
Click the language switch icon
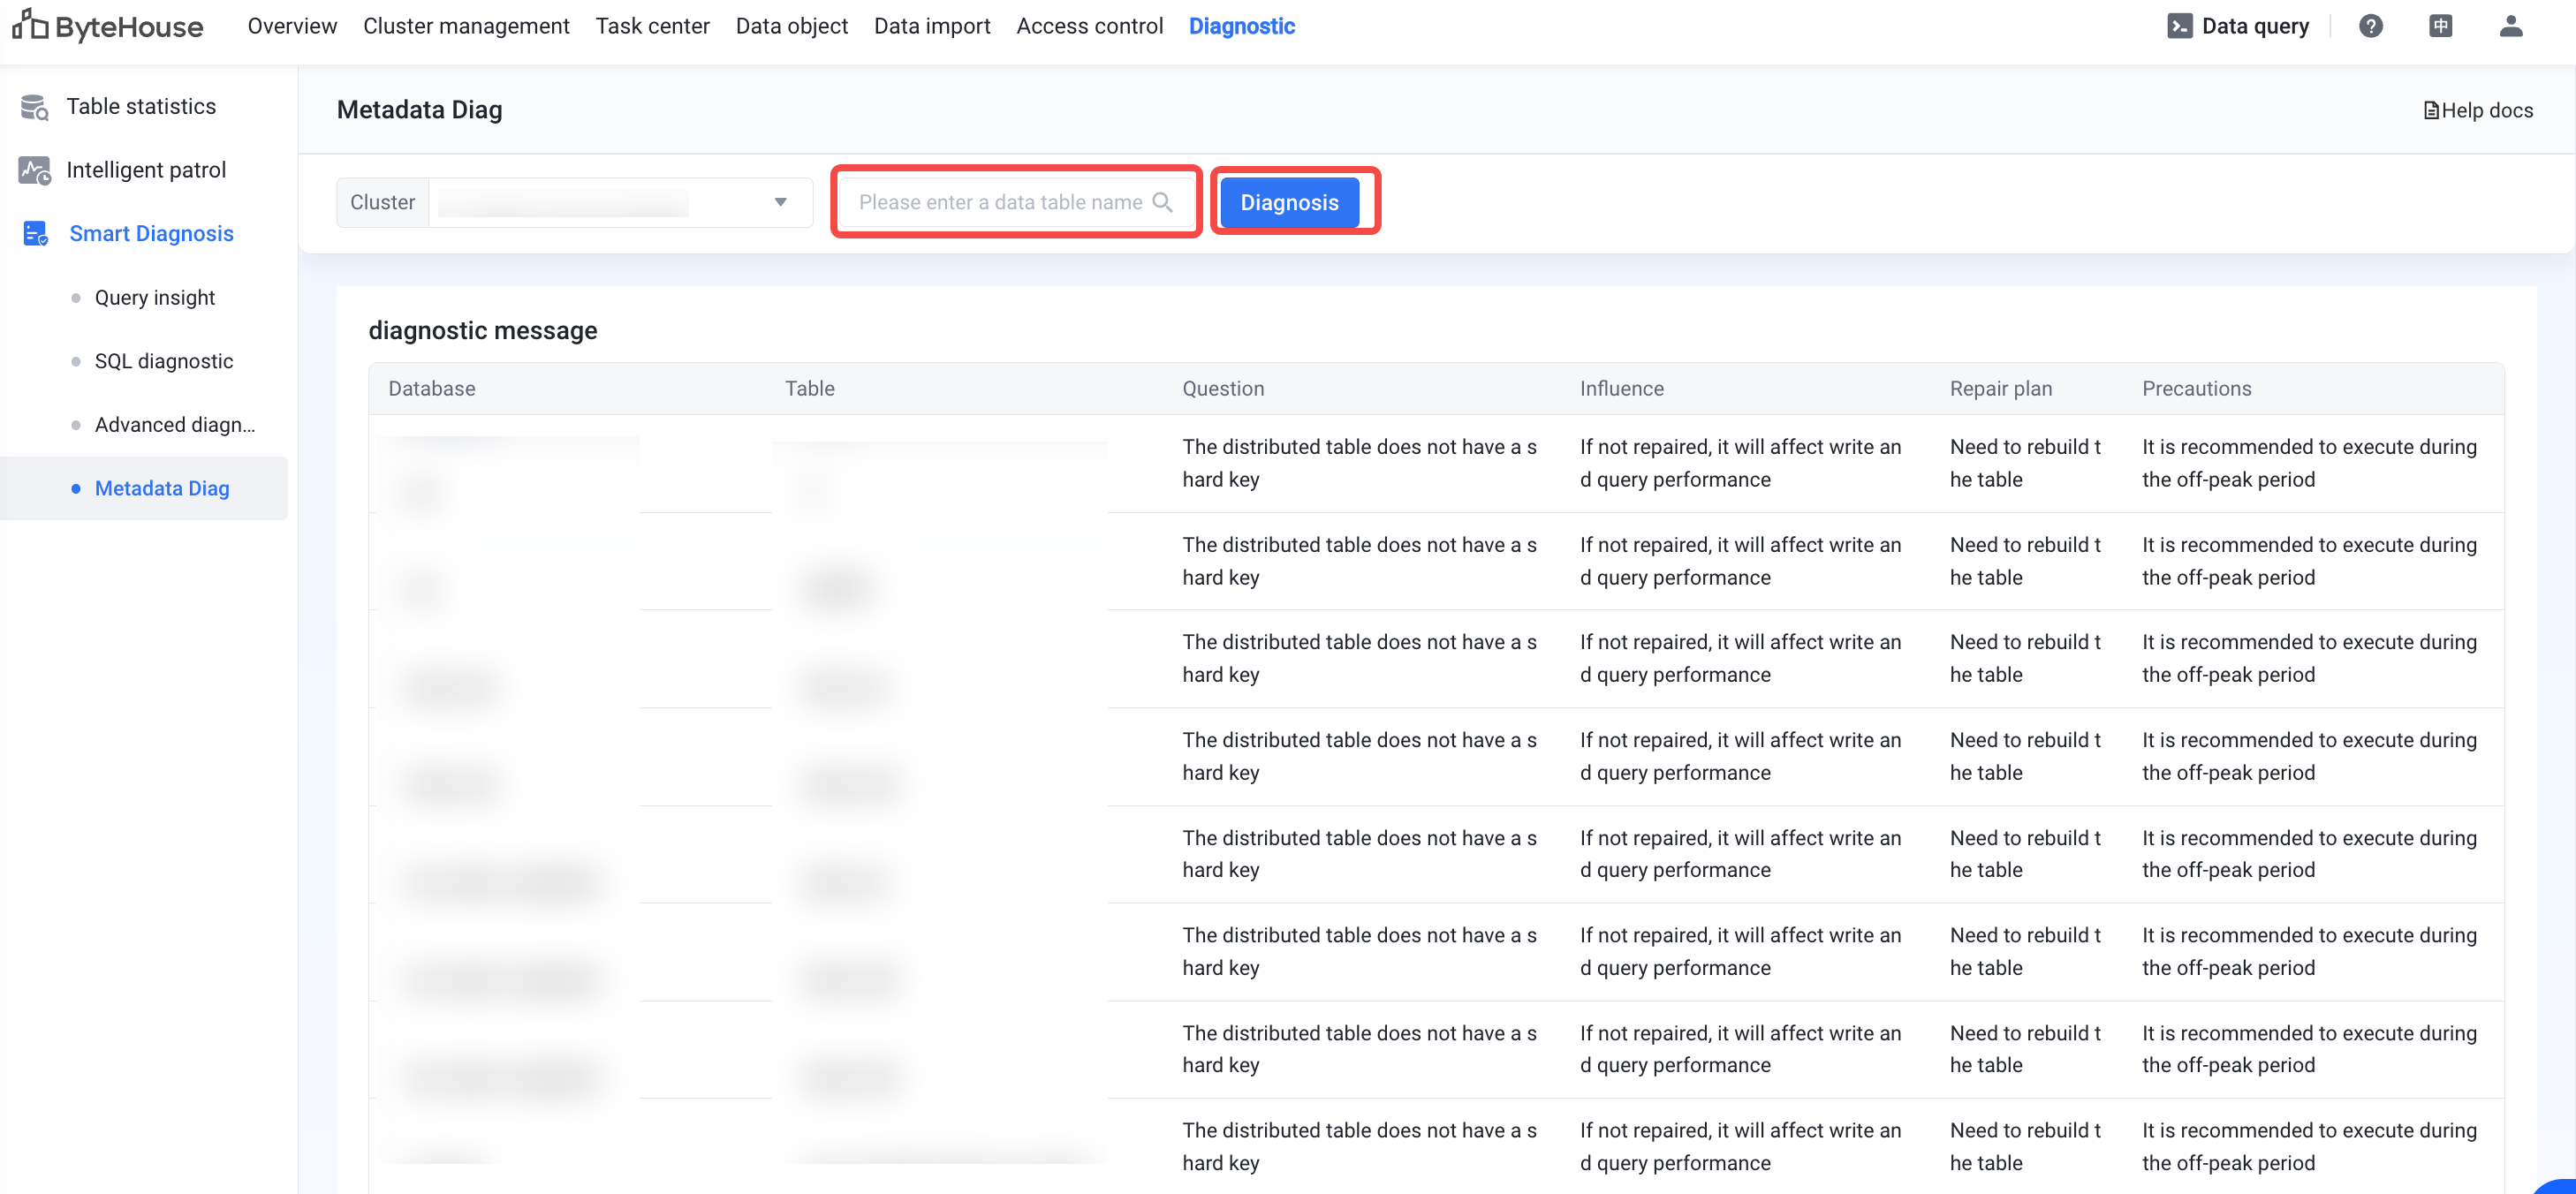click(x=2440, y=26)
